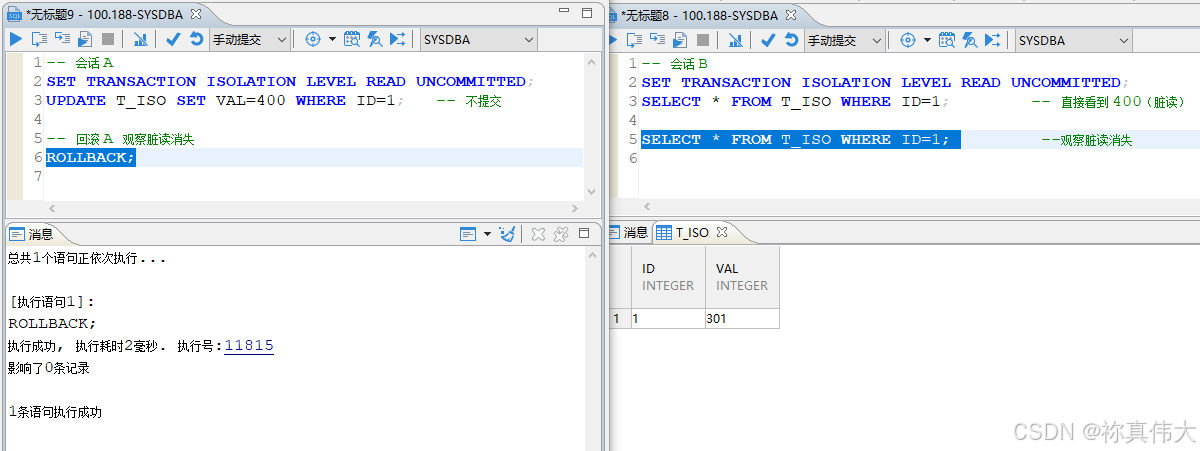Click the find/replace icon in 无标题8 toolbar
The height and width of the screenshot is (451, 1200).
970,40
